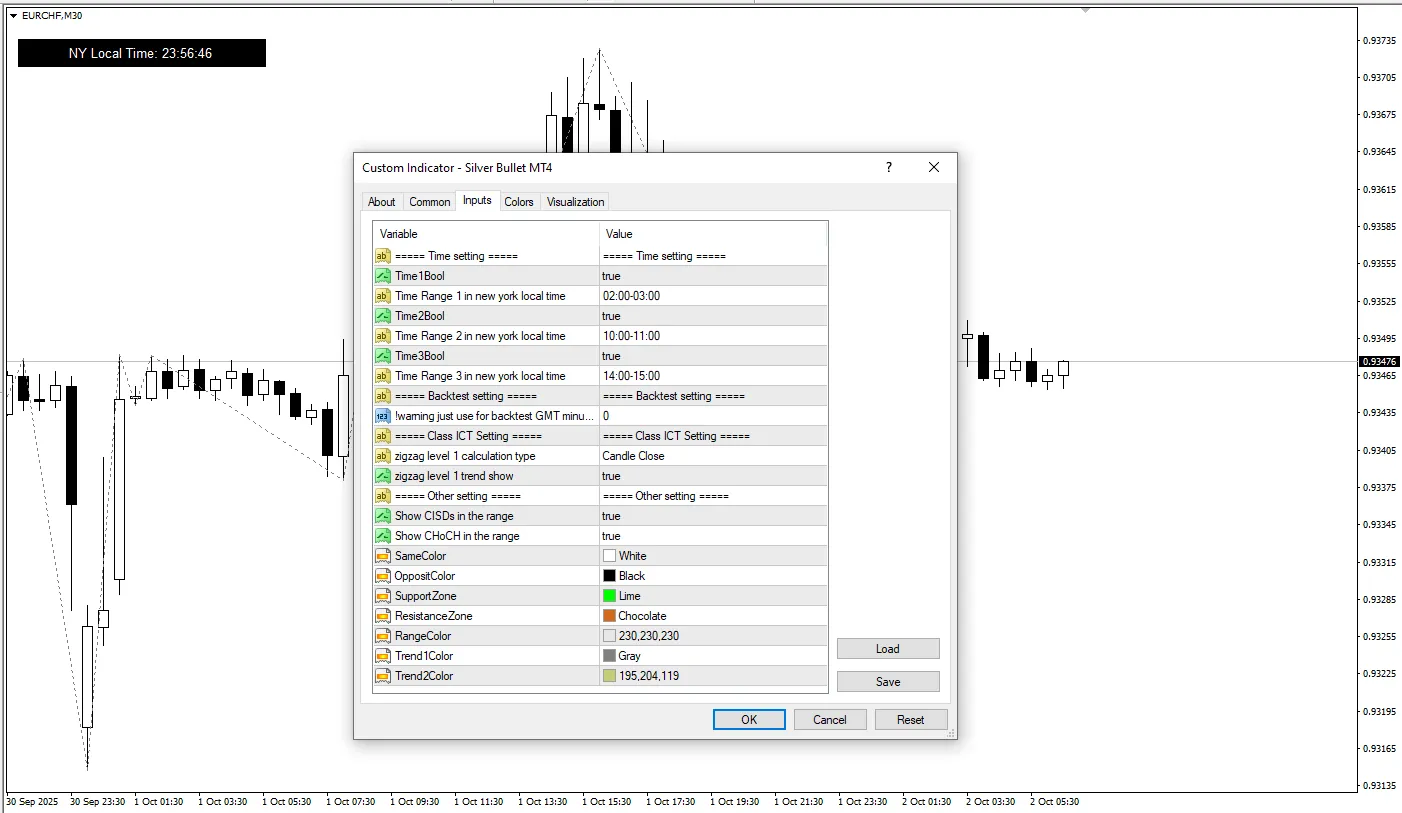This screenshot has width=1402, height=813.
Task: Click the zigzag level 1 trend show icon
Action: coord(382,476)
